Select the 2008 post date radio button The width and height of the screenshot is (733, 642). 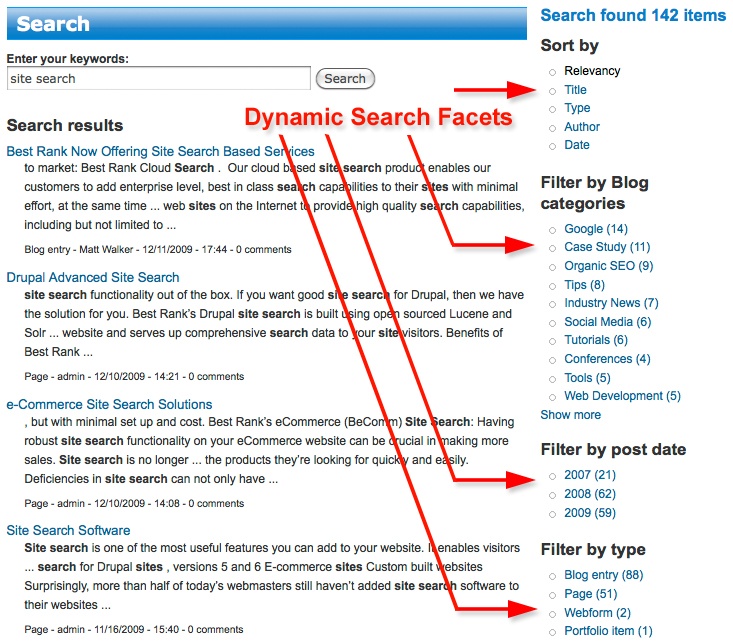pyautogui.click(x=553, y=496)
